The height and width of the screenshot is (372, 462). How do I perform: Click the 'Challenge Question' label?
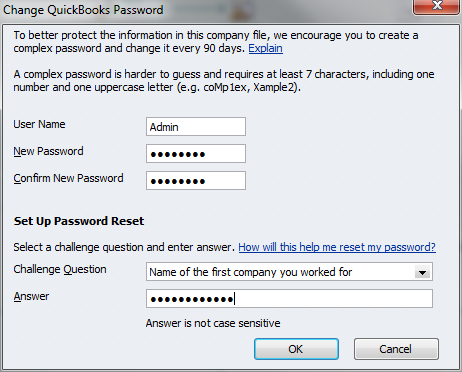coord(60,269)
